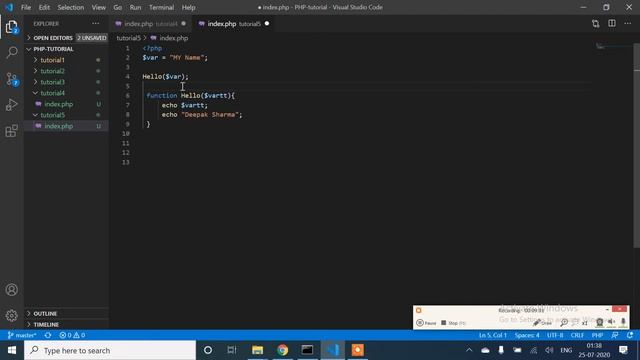Click Ln 5, Col 1 in status bar
640x360 pixels.
click(493, 335)
